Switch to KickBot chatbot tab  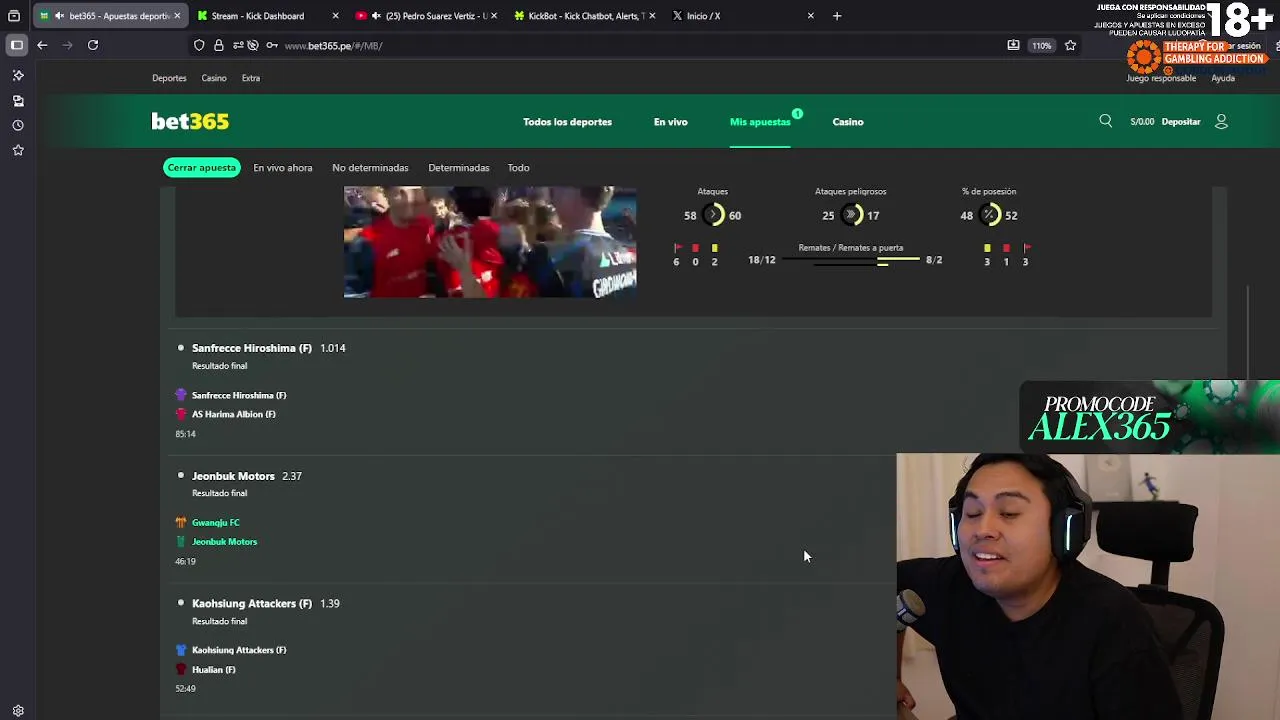pos(586,16)
